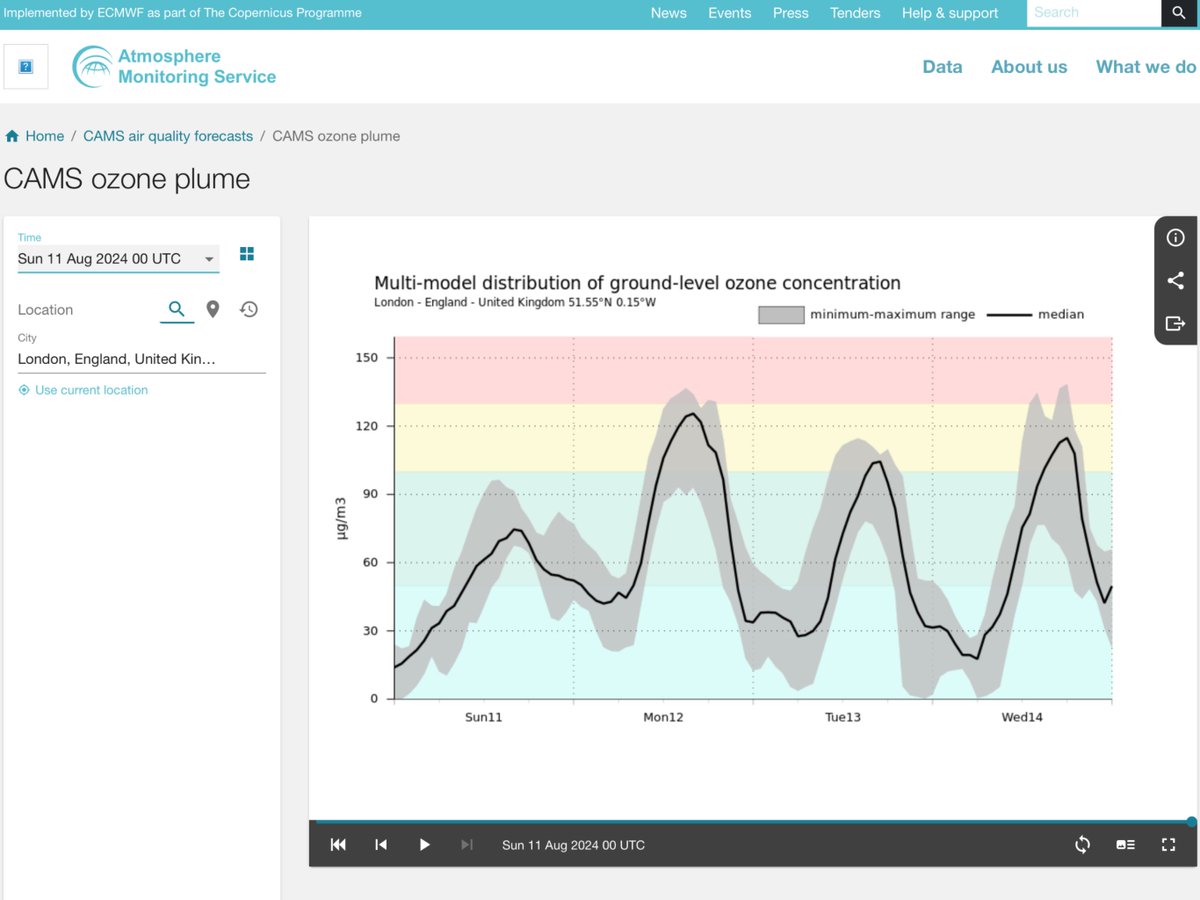Image resolution: width=1200 pixels, height=900 pixels.
Task: Click the Tue13 axis label
Action: tap(842, 718)
